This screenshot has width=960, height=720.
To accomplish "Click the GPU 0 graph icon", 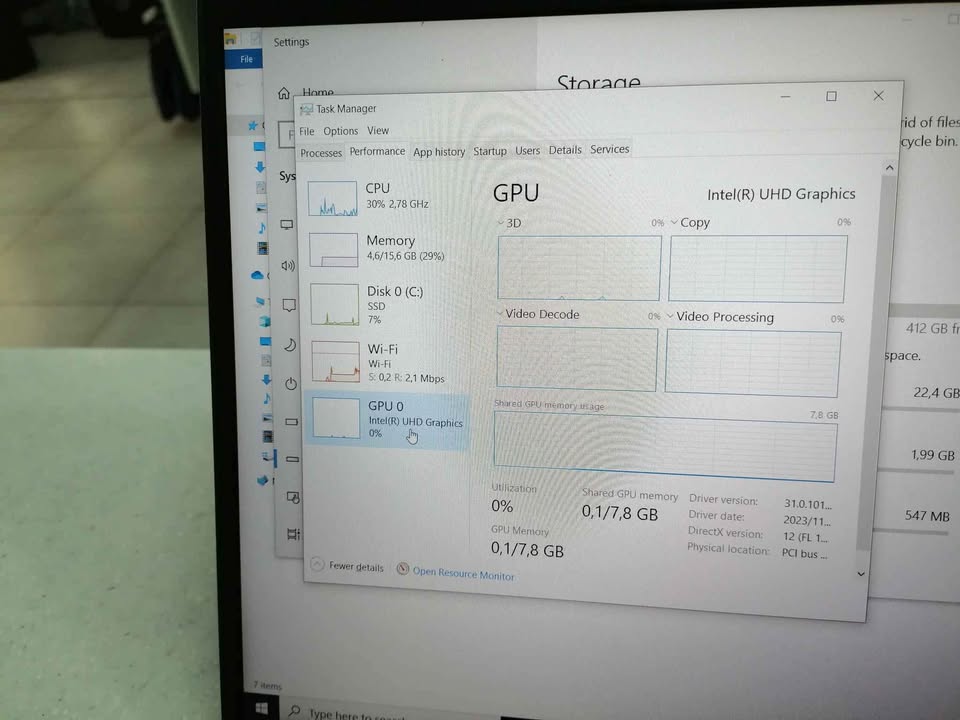I will click(336, 418).
